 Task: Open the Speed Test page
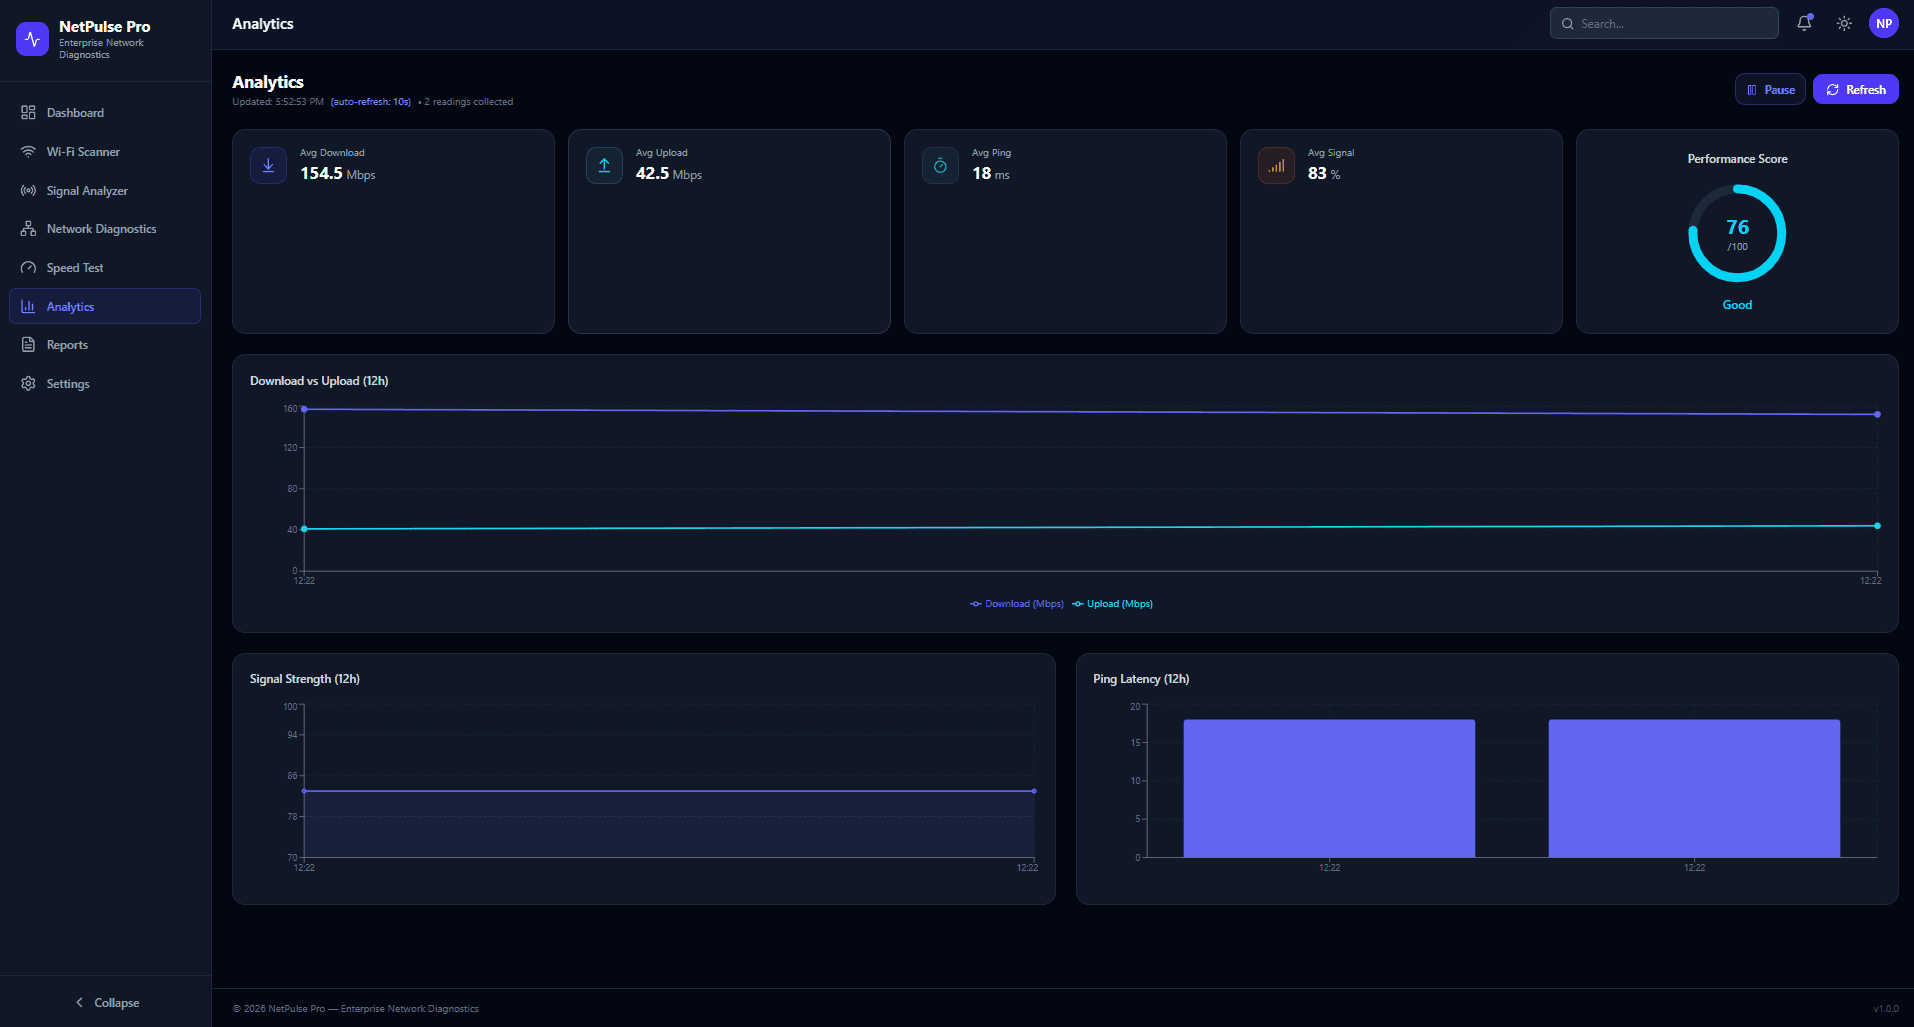click(105, 268)
